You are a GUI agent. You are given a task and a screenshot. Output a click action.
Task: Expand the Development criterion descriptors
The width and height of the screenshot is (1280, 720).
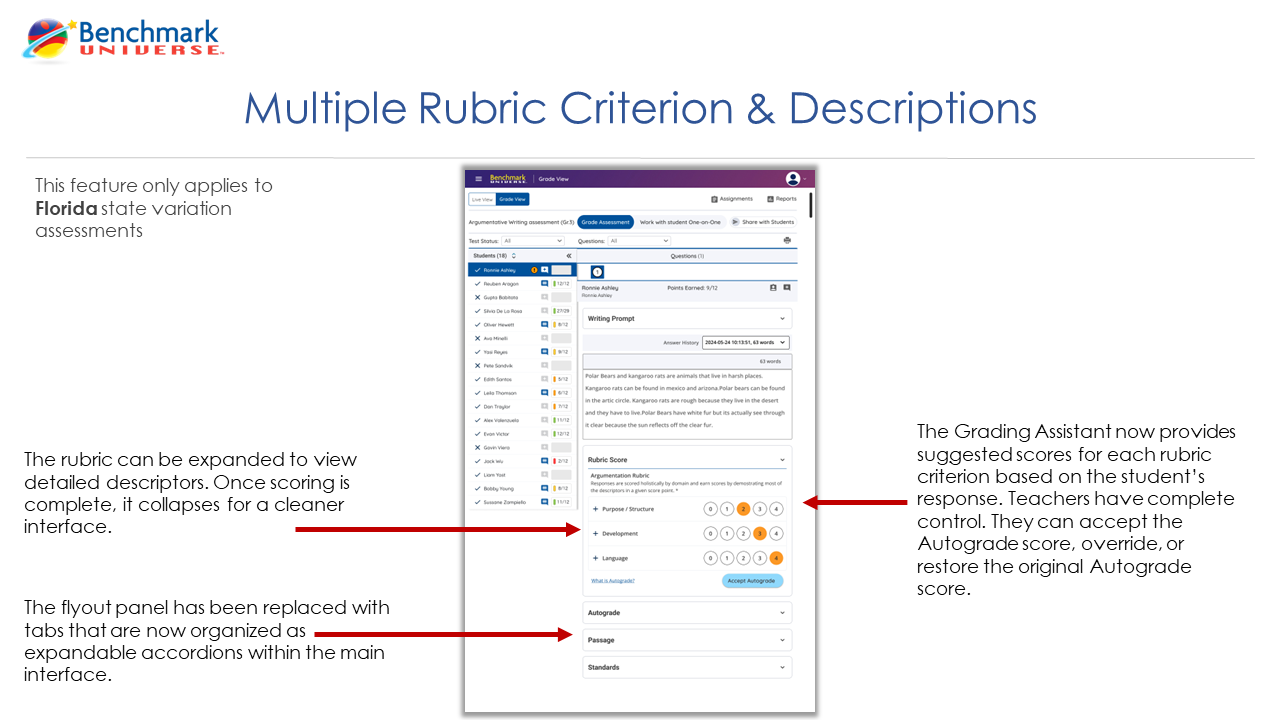pos(595,534)
